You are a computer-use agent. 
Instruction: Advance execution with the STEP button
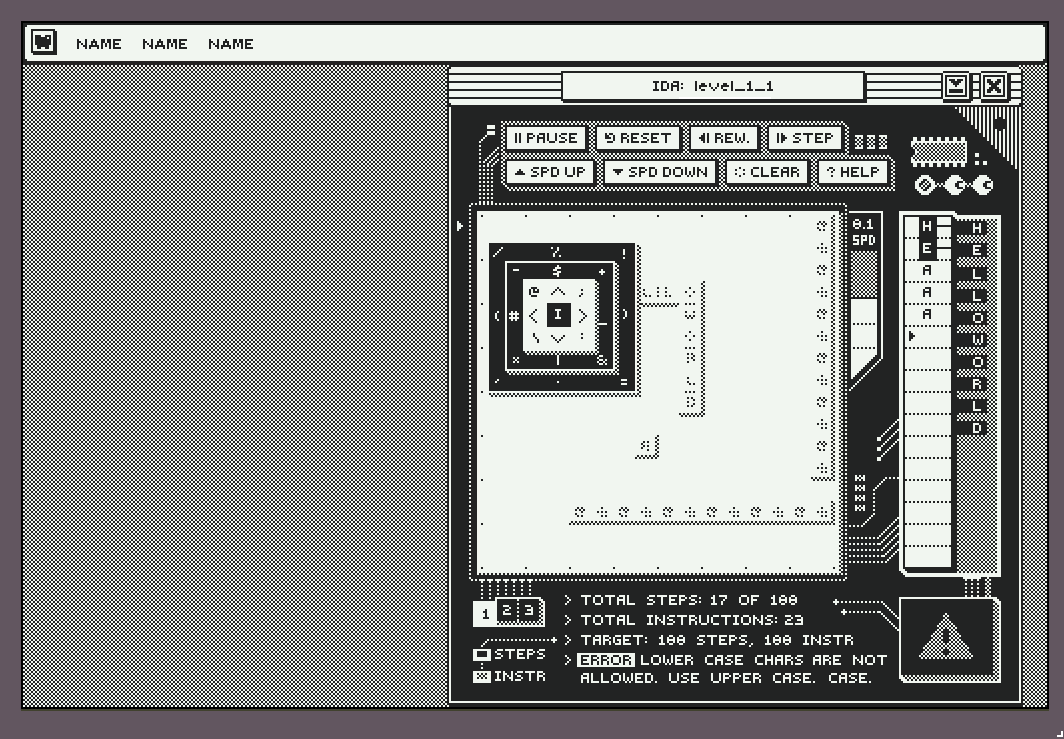tap(805, 138)
